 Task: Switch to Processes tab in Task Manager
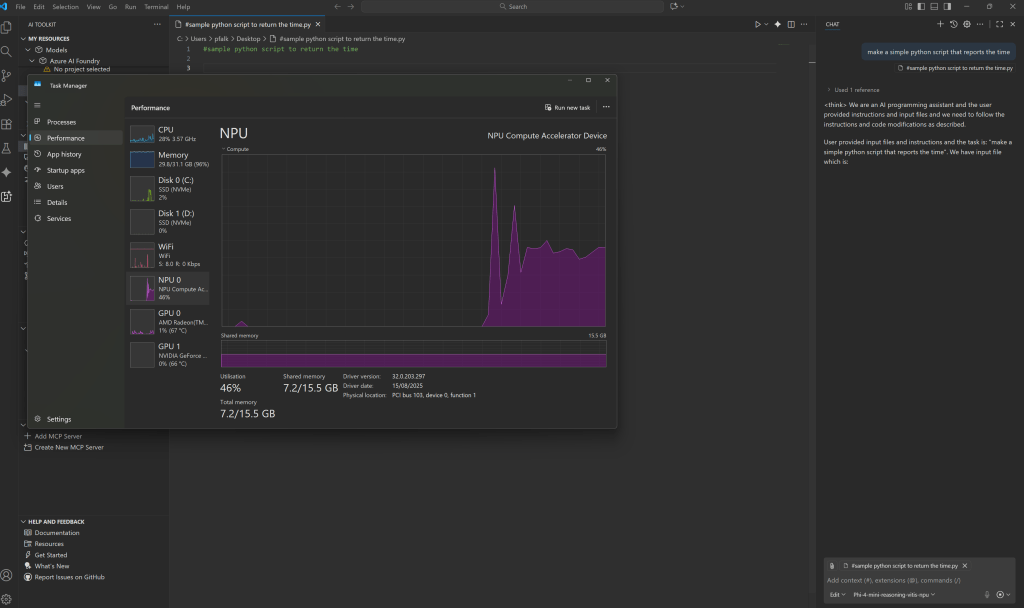point(61,122)
